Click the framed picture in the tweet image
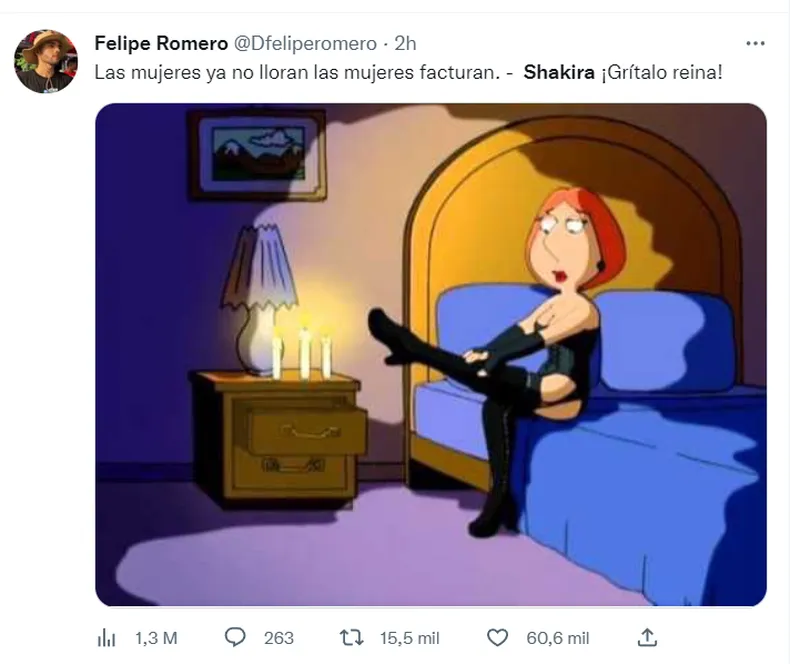The image size is (790, 664). 256,152
